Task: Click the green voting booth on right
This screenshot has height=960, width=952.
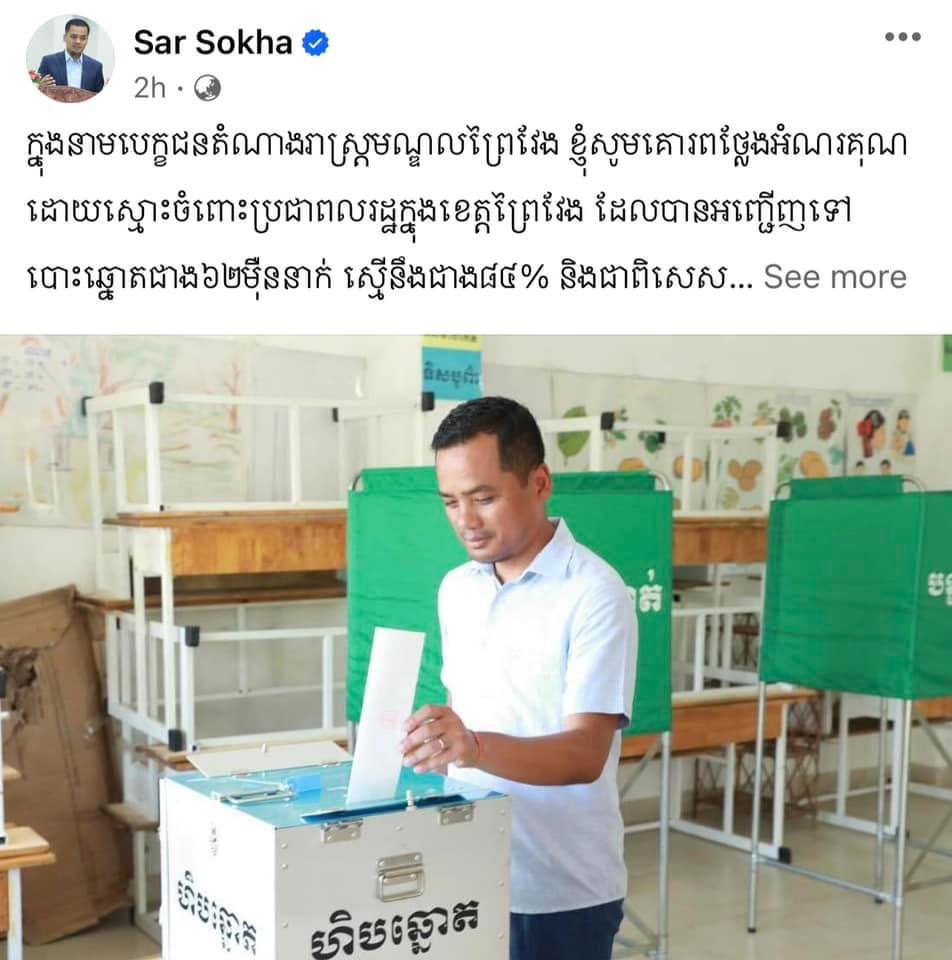Action: click(x=857, y=588)
